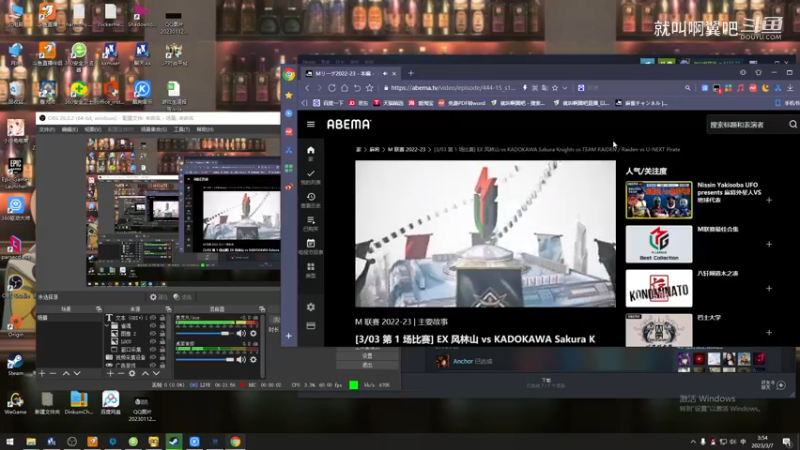
Task: Pop out OBS sources dock
Action: [168, 309]
